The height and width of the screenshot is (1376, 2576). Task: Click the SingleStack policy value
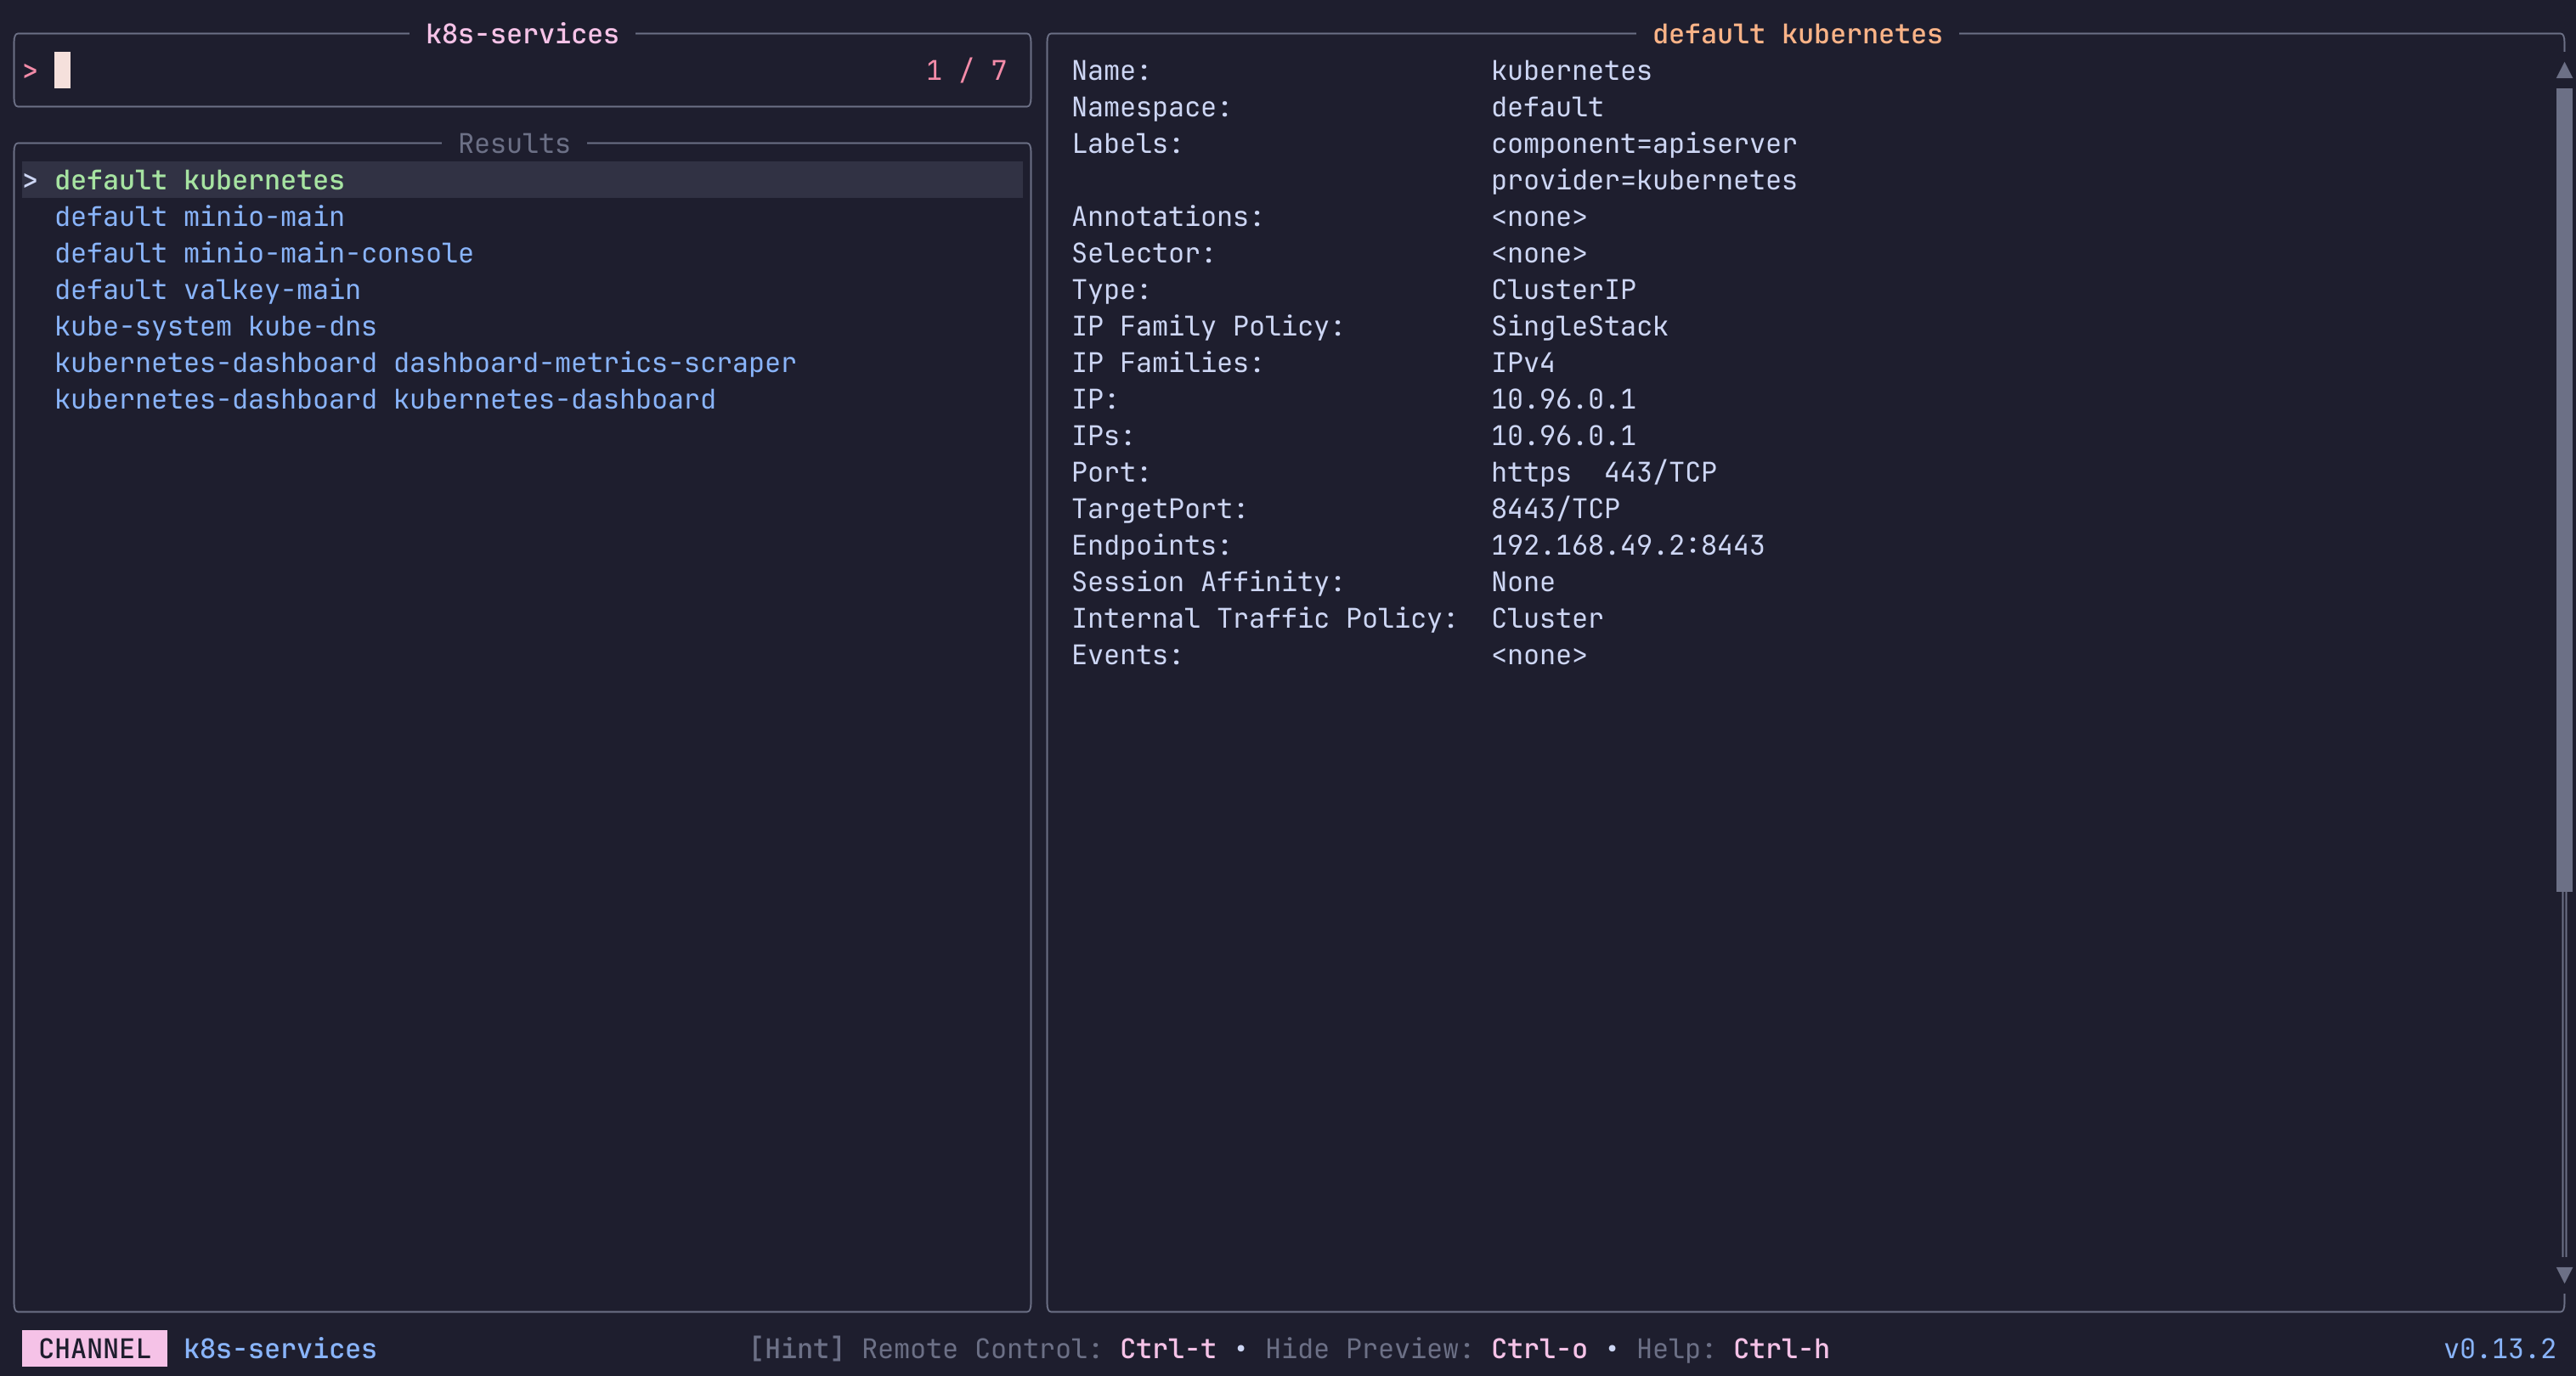1579,326
